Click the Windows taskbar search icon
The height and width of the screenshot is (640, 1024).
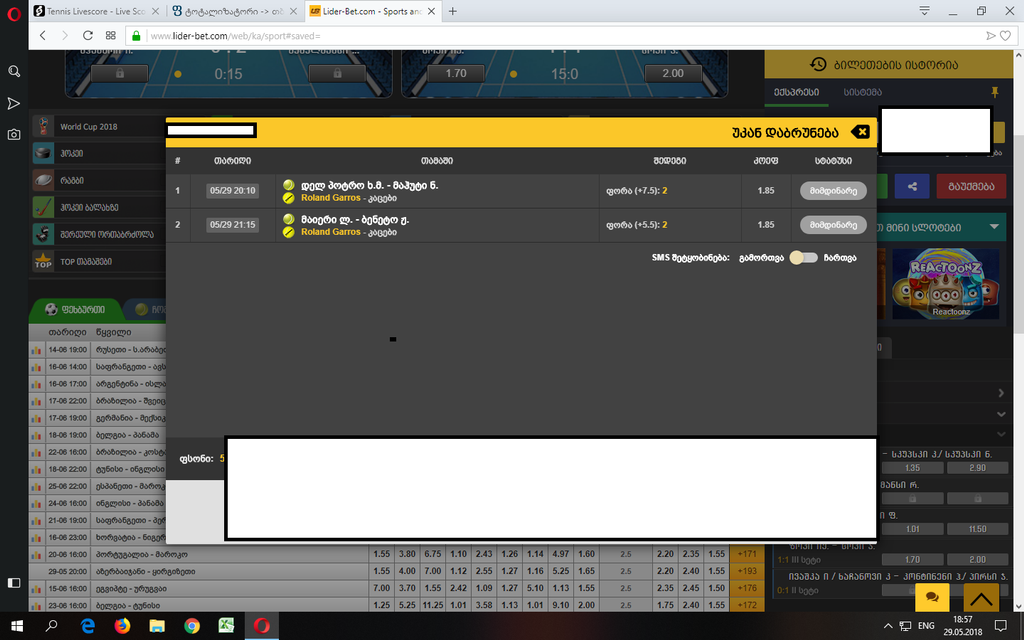(52, 626)
